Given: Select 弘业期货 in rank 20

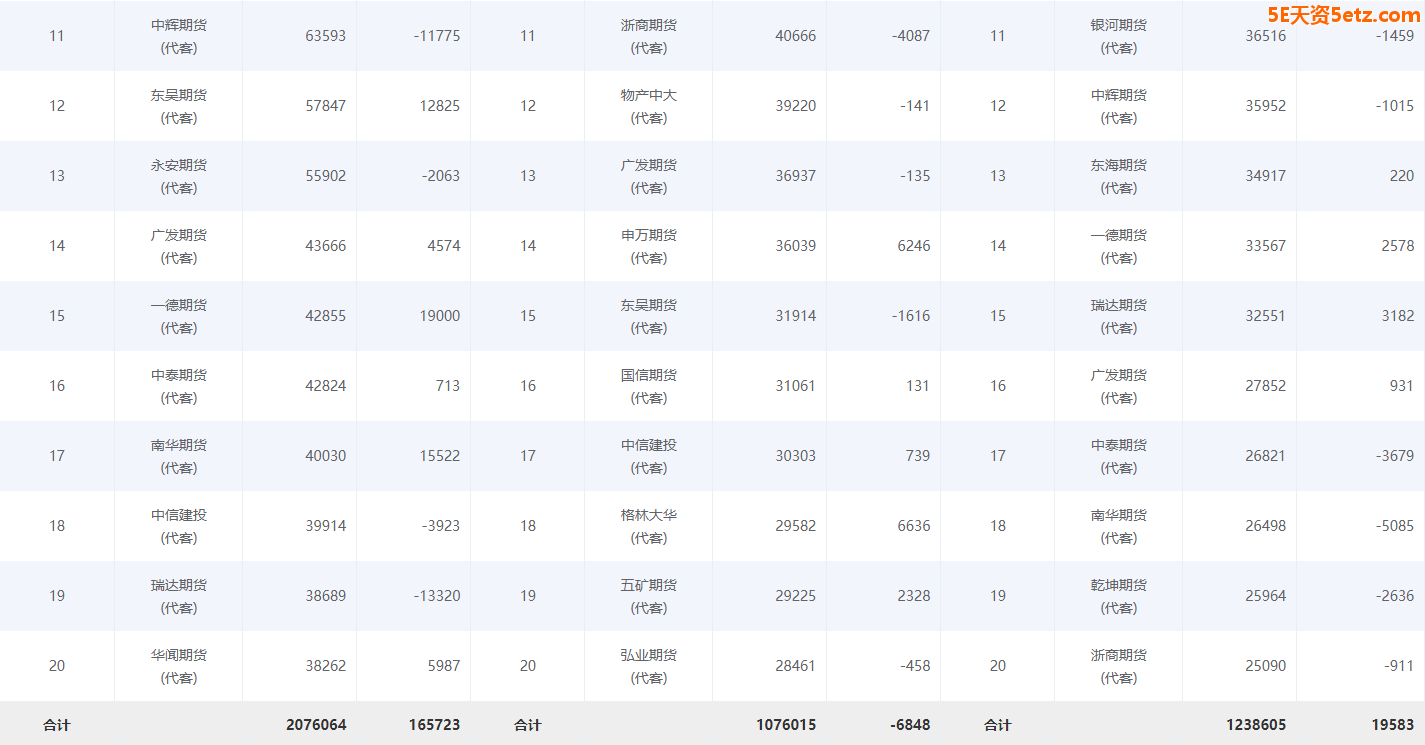Looking at the screenshot, I should click(x=649, y=666).
